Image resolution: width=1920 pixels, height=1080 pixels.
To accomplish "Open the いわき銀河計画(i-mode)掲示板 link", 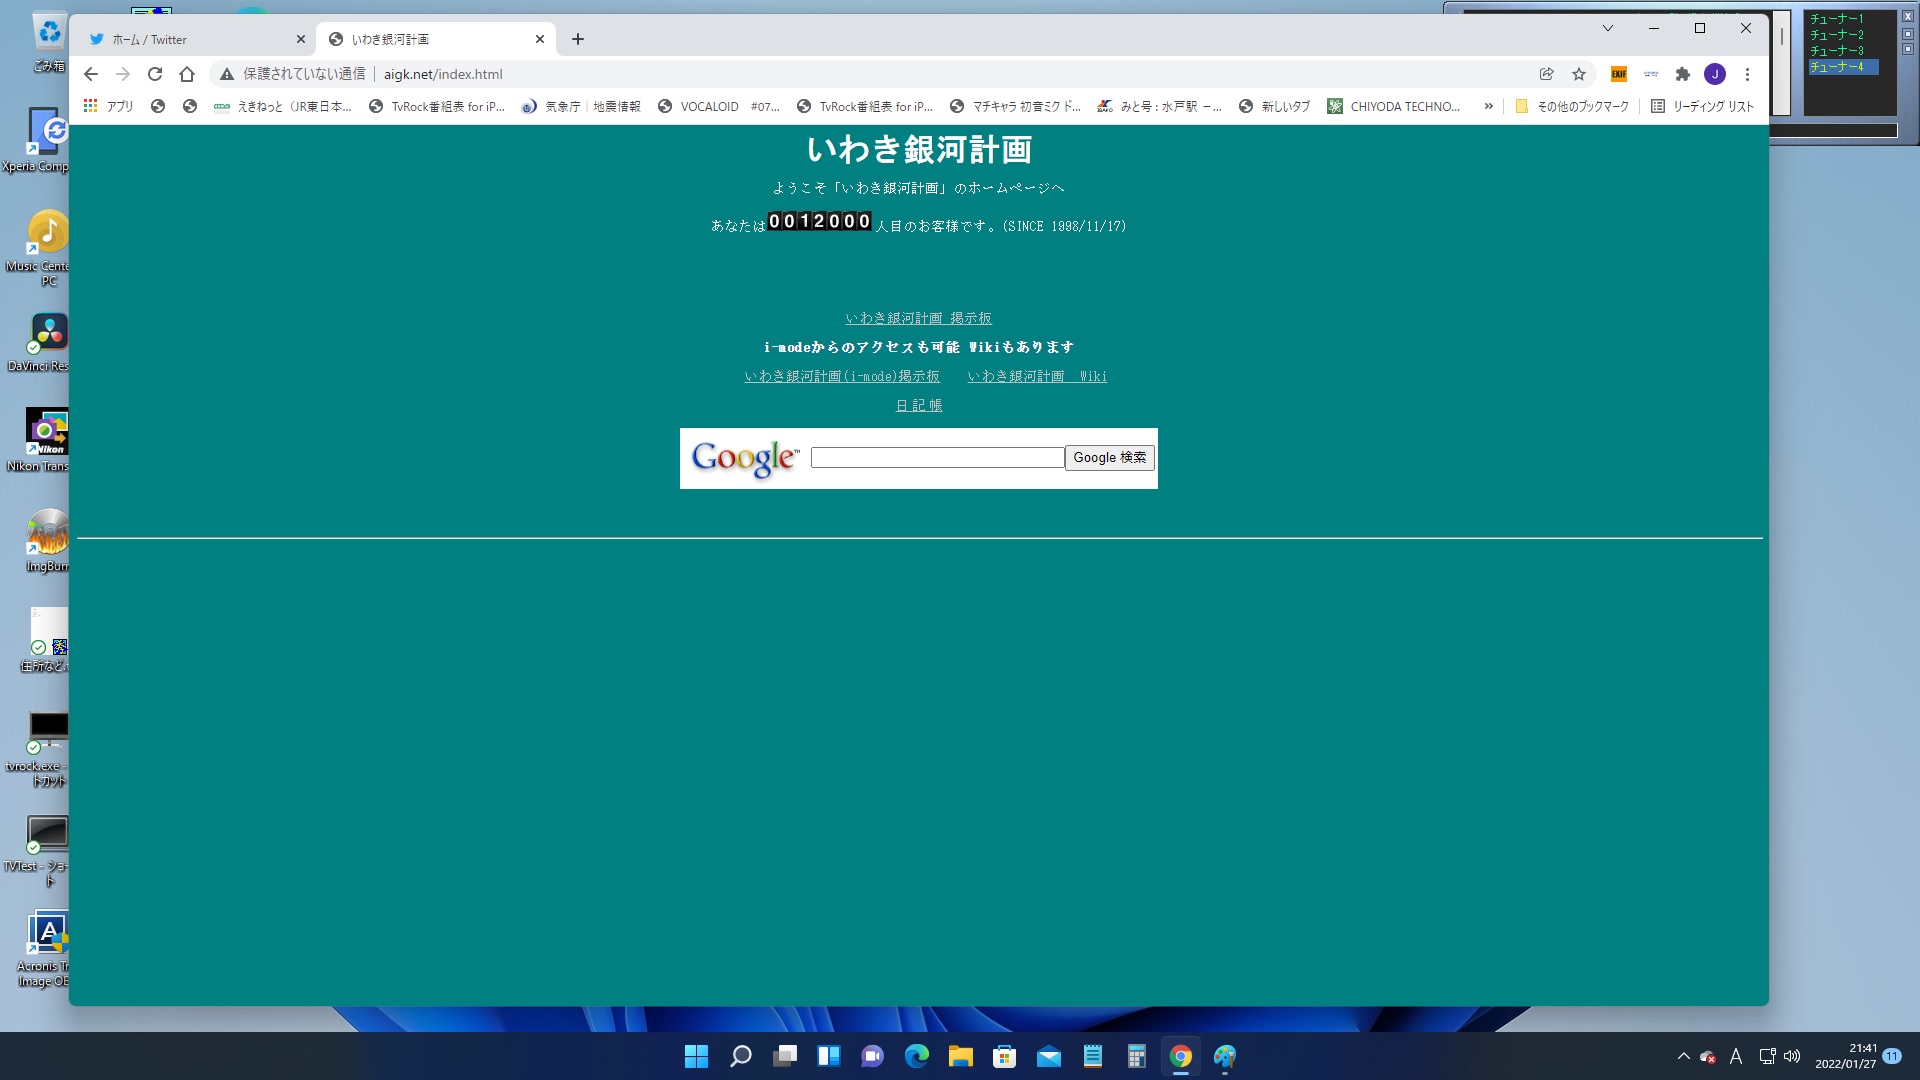I will coord(842,376).
